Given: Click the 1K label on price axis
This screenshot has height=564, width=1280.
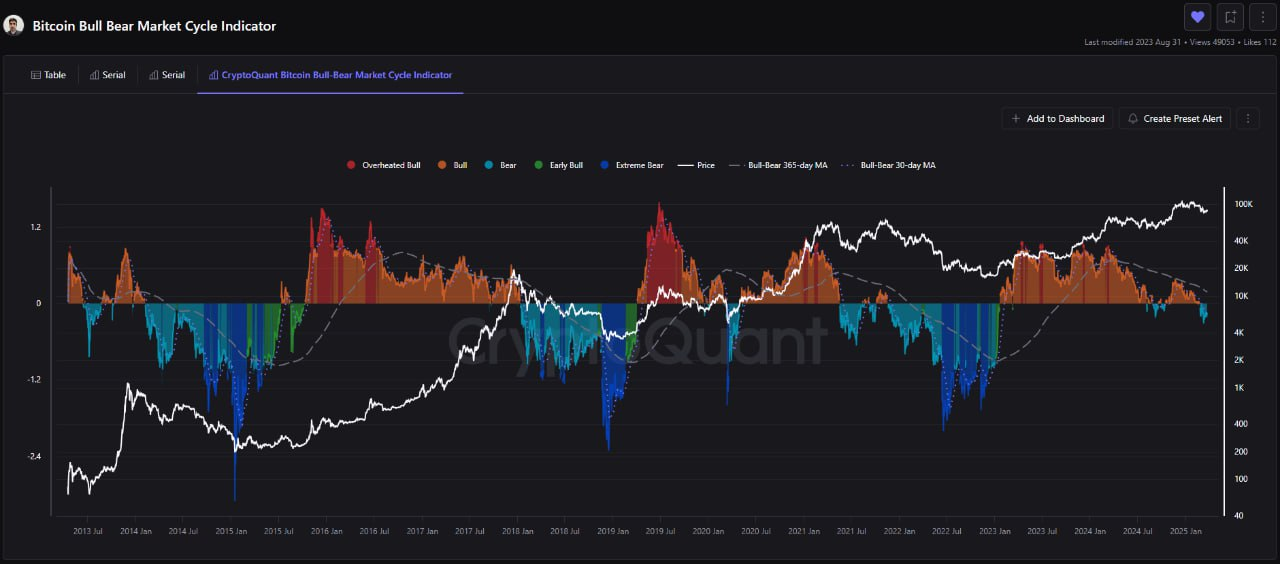Looking at the screenshot, I should tap(1239, 388).
